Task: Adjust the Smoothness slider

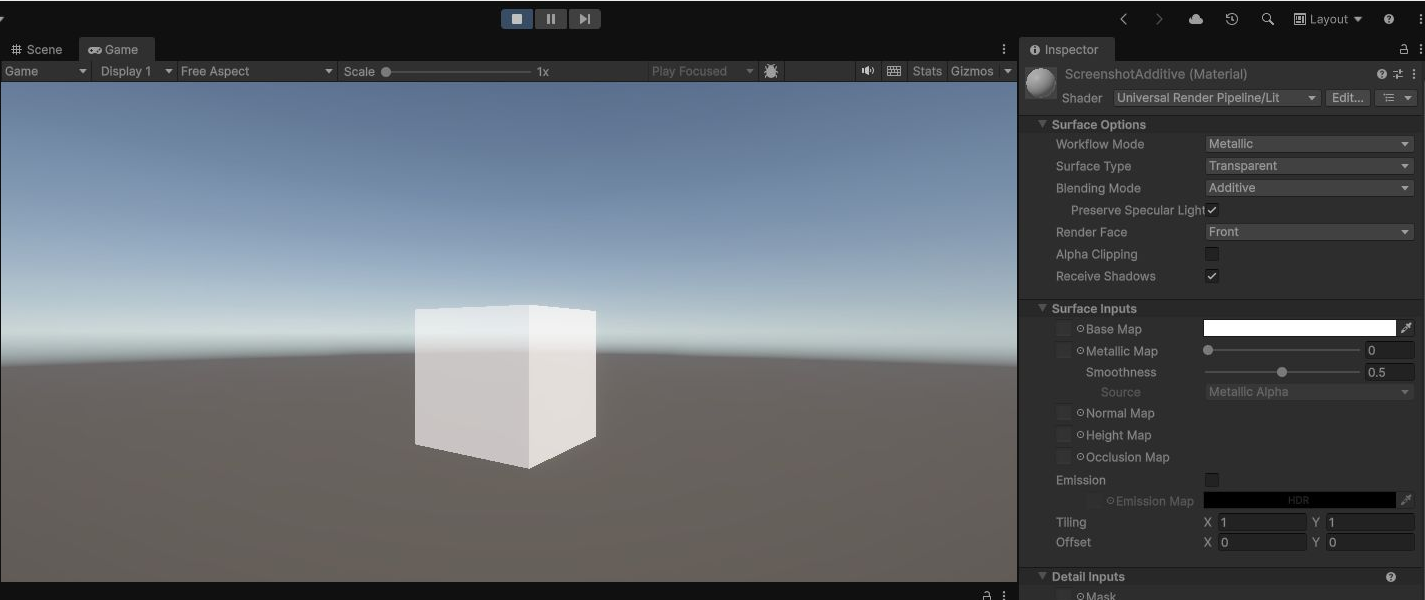Action: 1282,372
